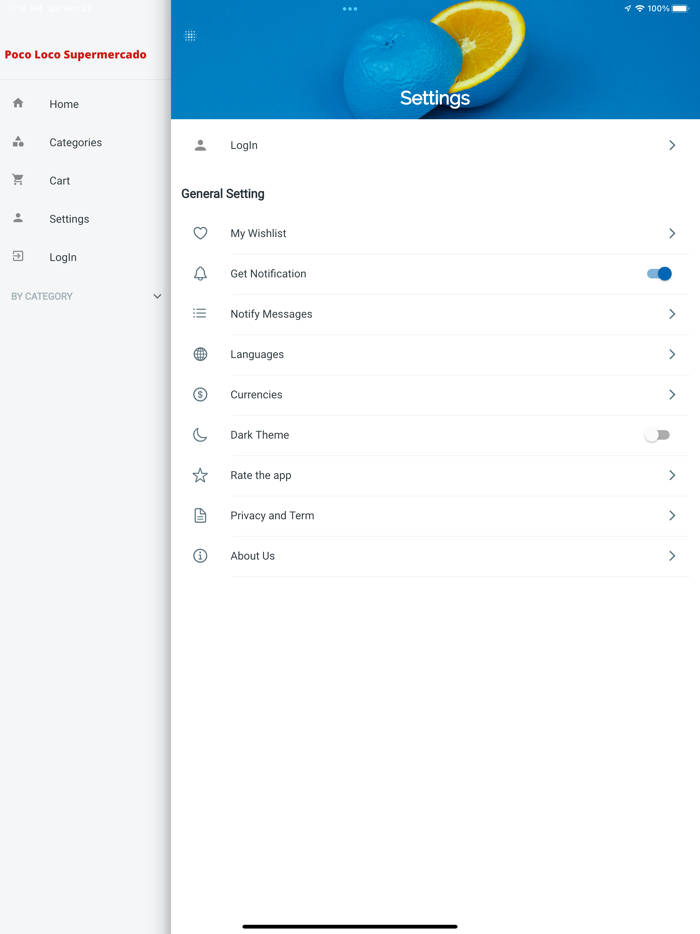Viewport: 700px width, 934px height.
Task: Click the moon icon for Dark Theme
Action: [x=200, y=435]
